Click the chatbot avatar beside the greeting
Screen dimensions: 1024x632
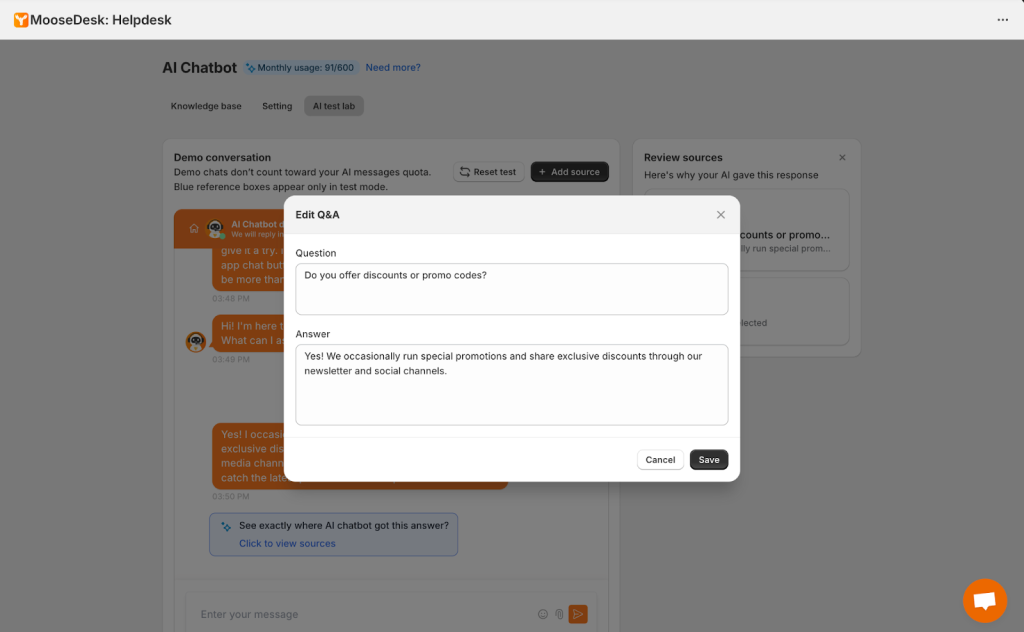pyautogui.click(x=196, y=342)
